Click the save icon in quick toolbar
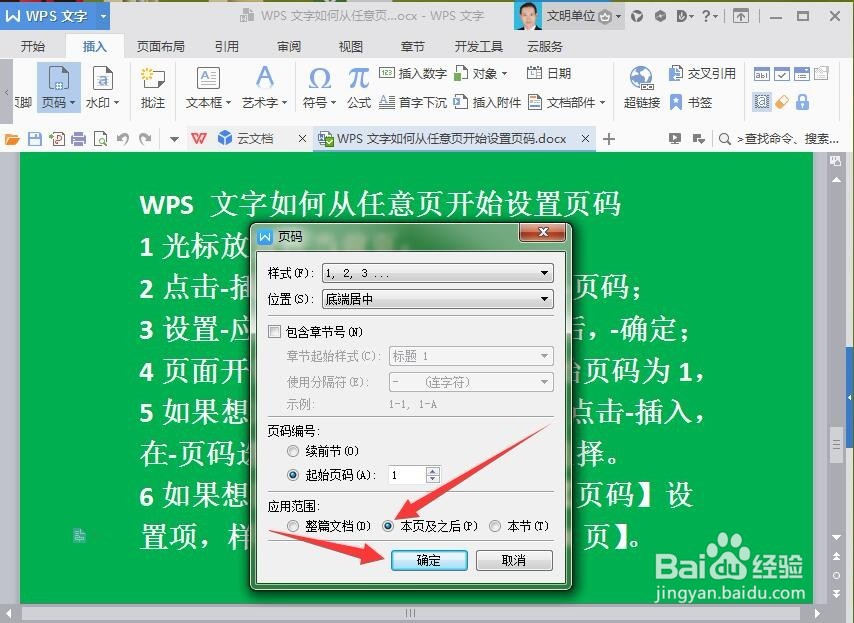854x623 pixels. [x=35, y=139]
